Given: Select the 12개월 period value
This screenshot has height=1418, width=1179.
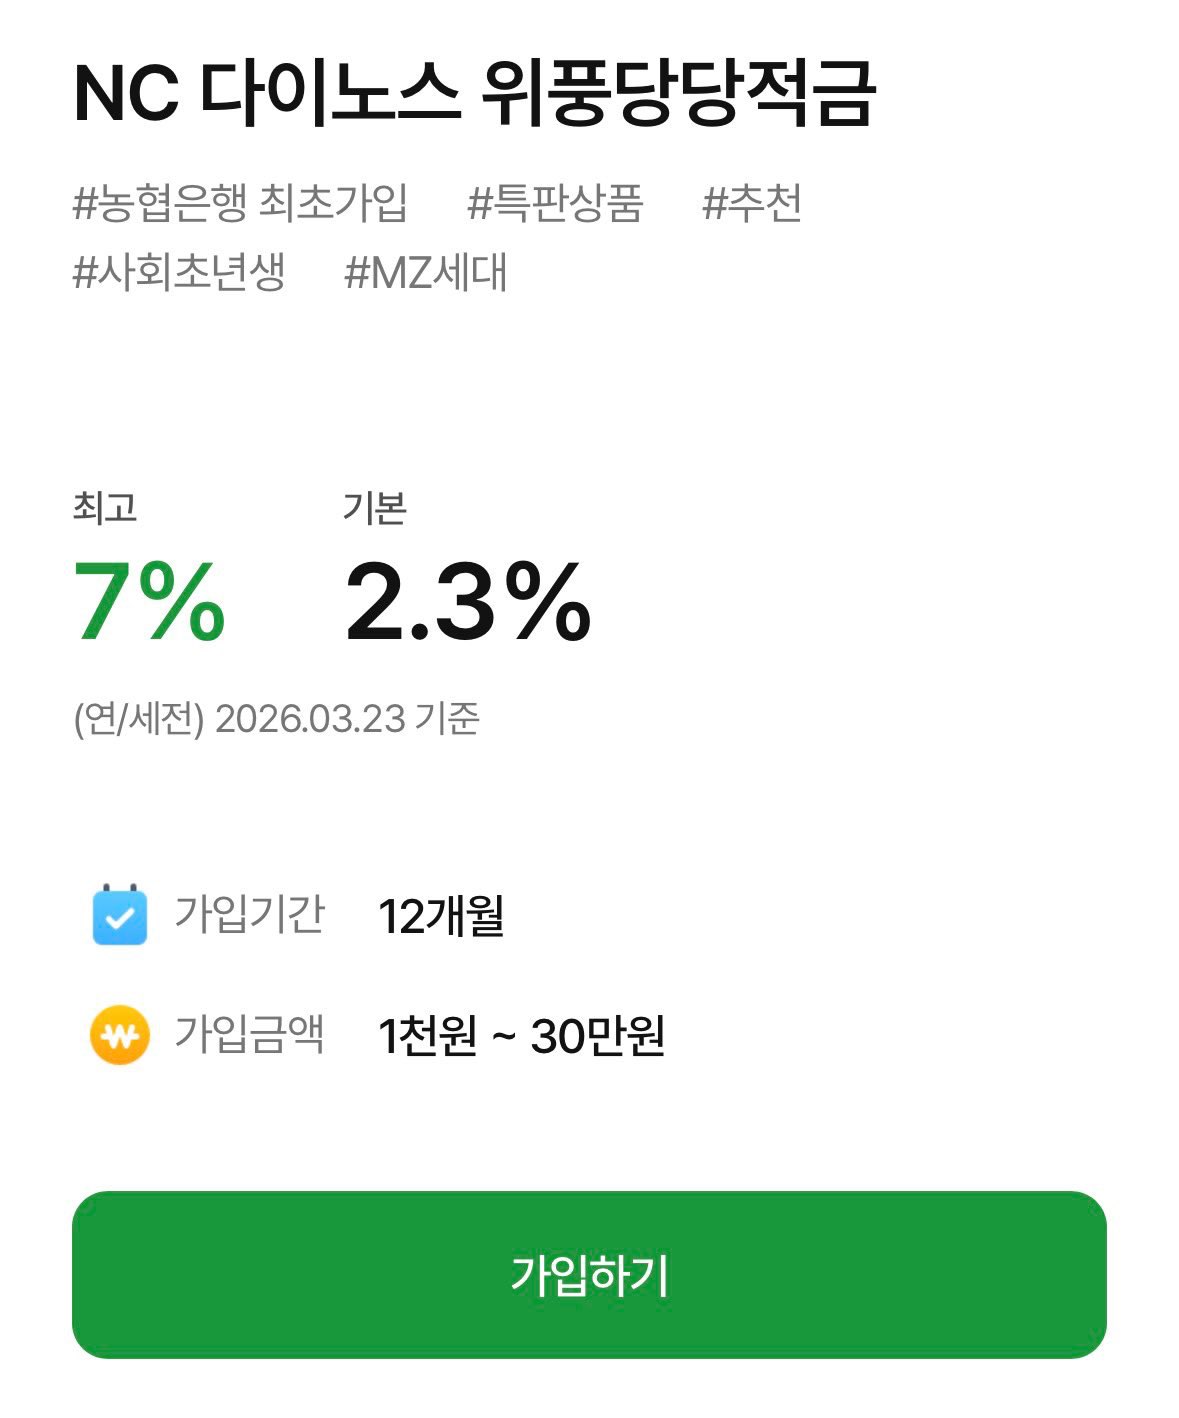Looking at the screenshot, I should 441,915.
